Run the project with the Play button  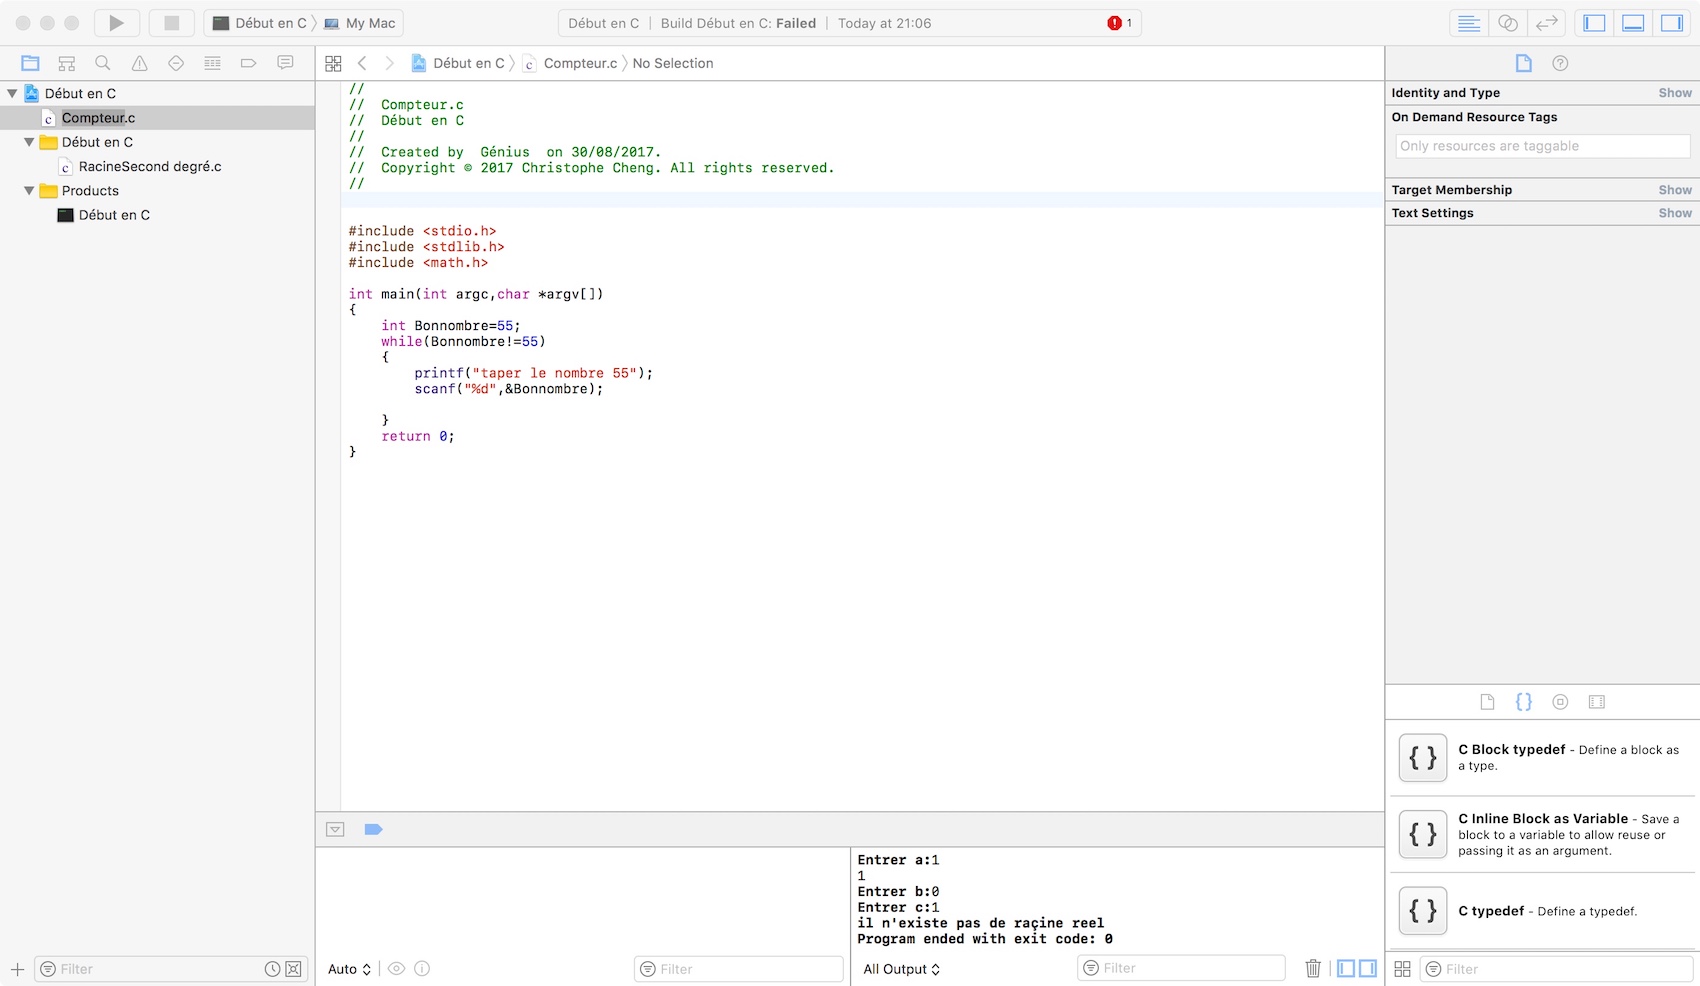click(x=117, y=23)
